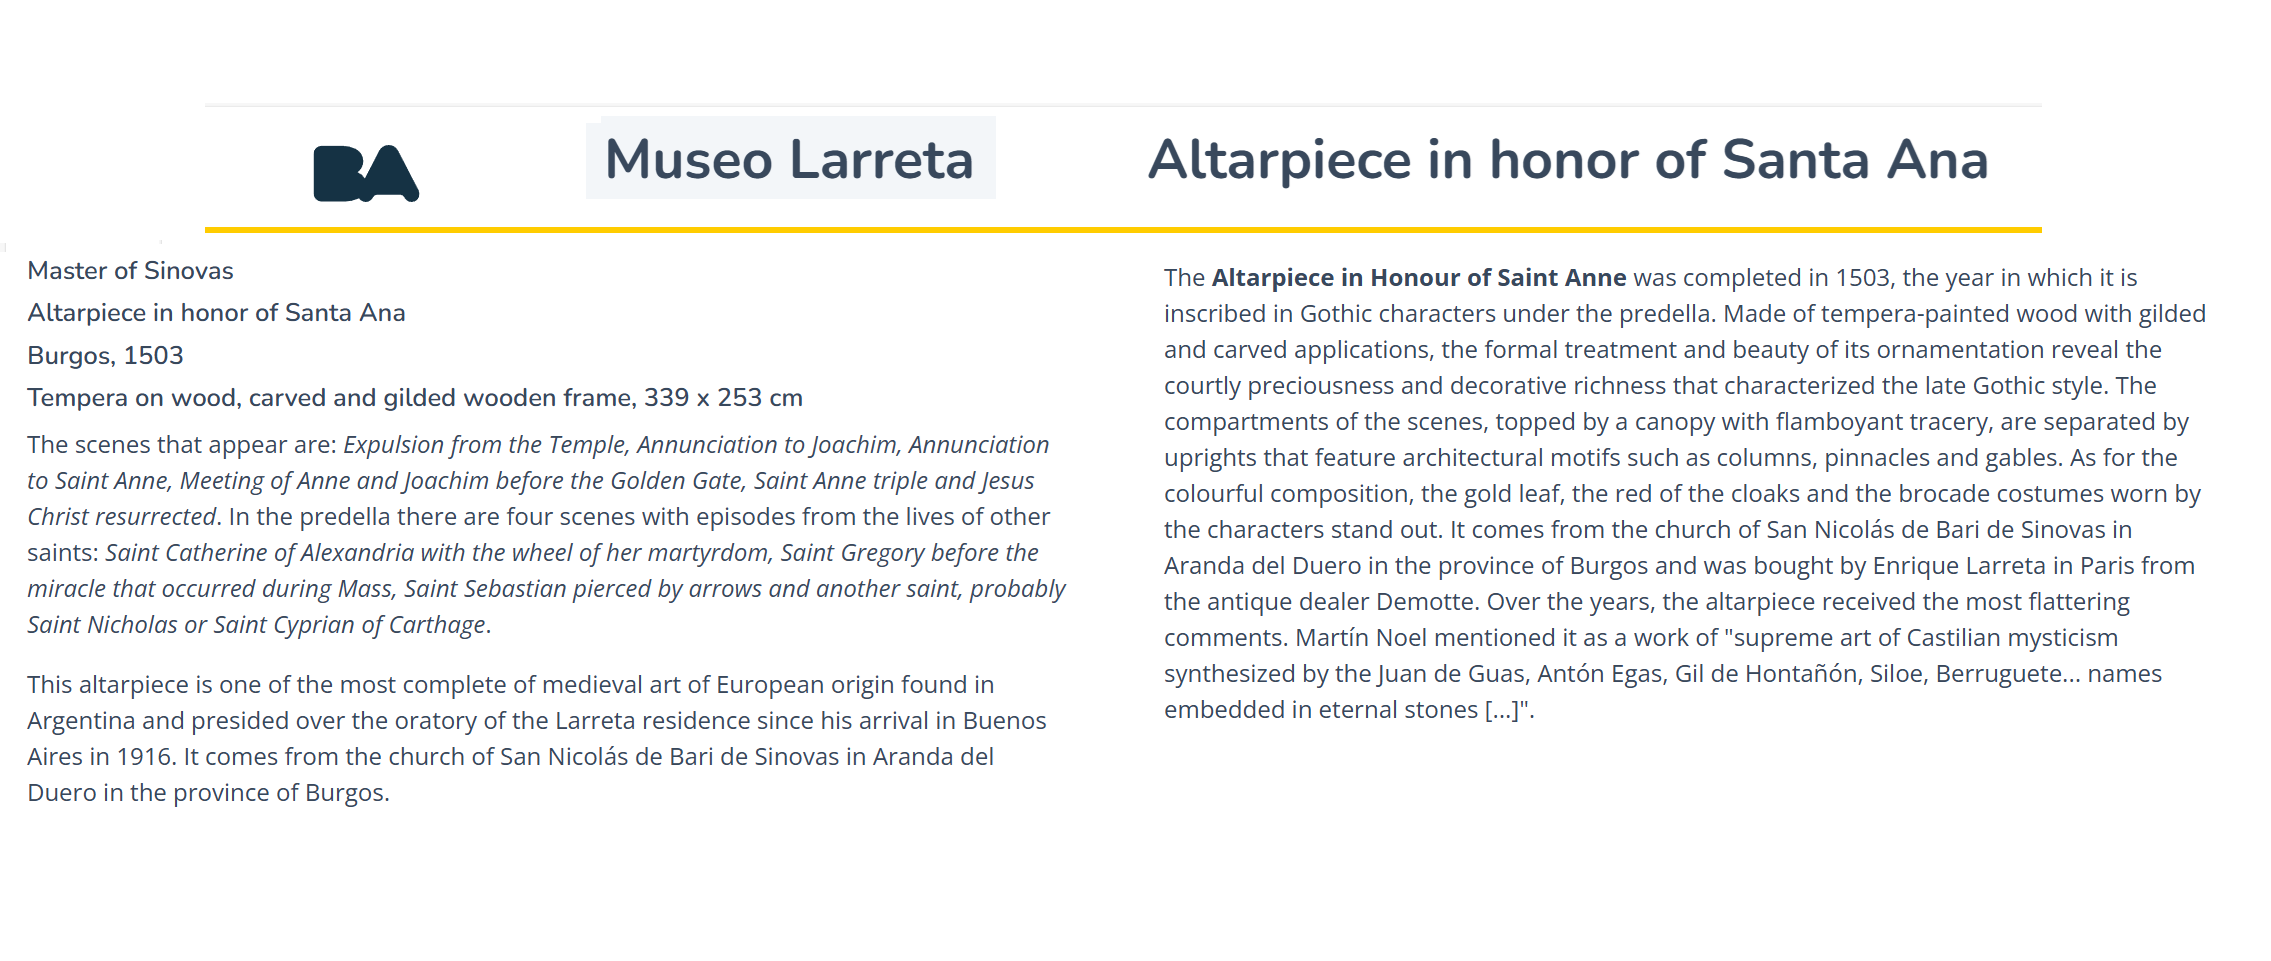This screenshot has height=961, width=2271.
Task: Click the yellow divider line under the header
Action: [1122, 230]
